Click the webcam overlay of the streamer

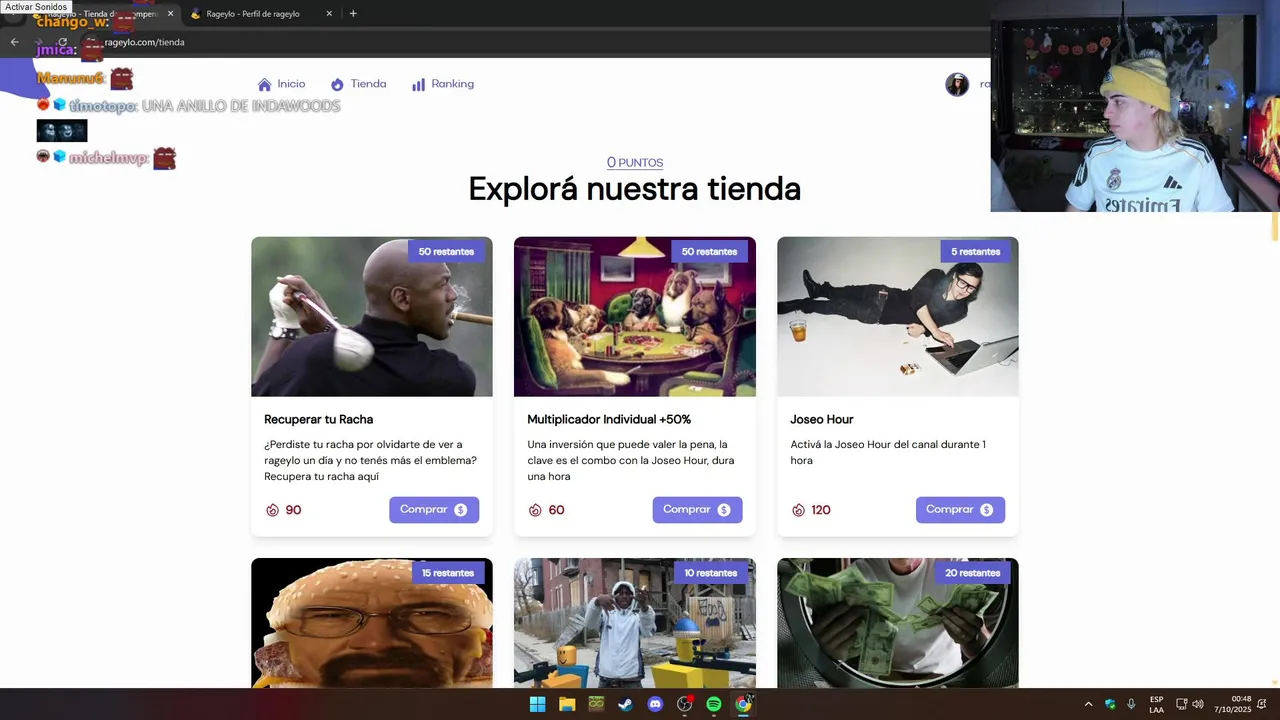point(1135,106)
